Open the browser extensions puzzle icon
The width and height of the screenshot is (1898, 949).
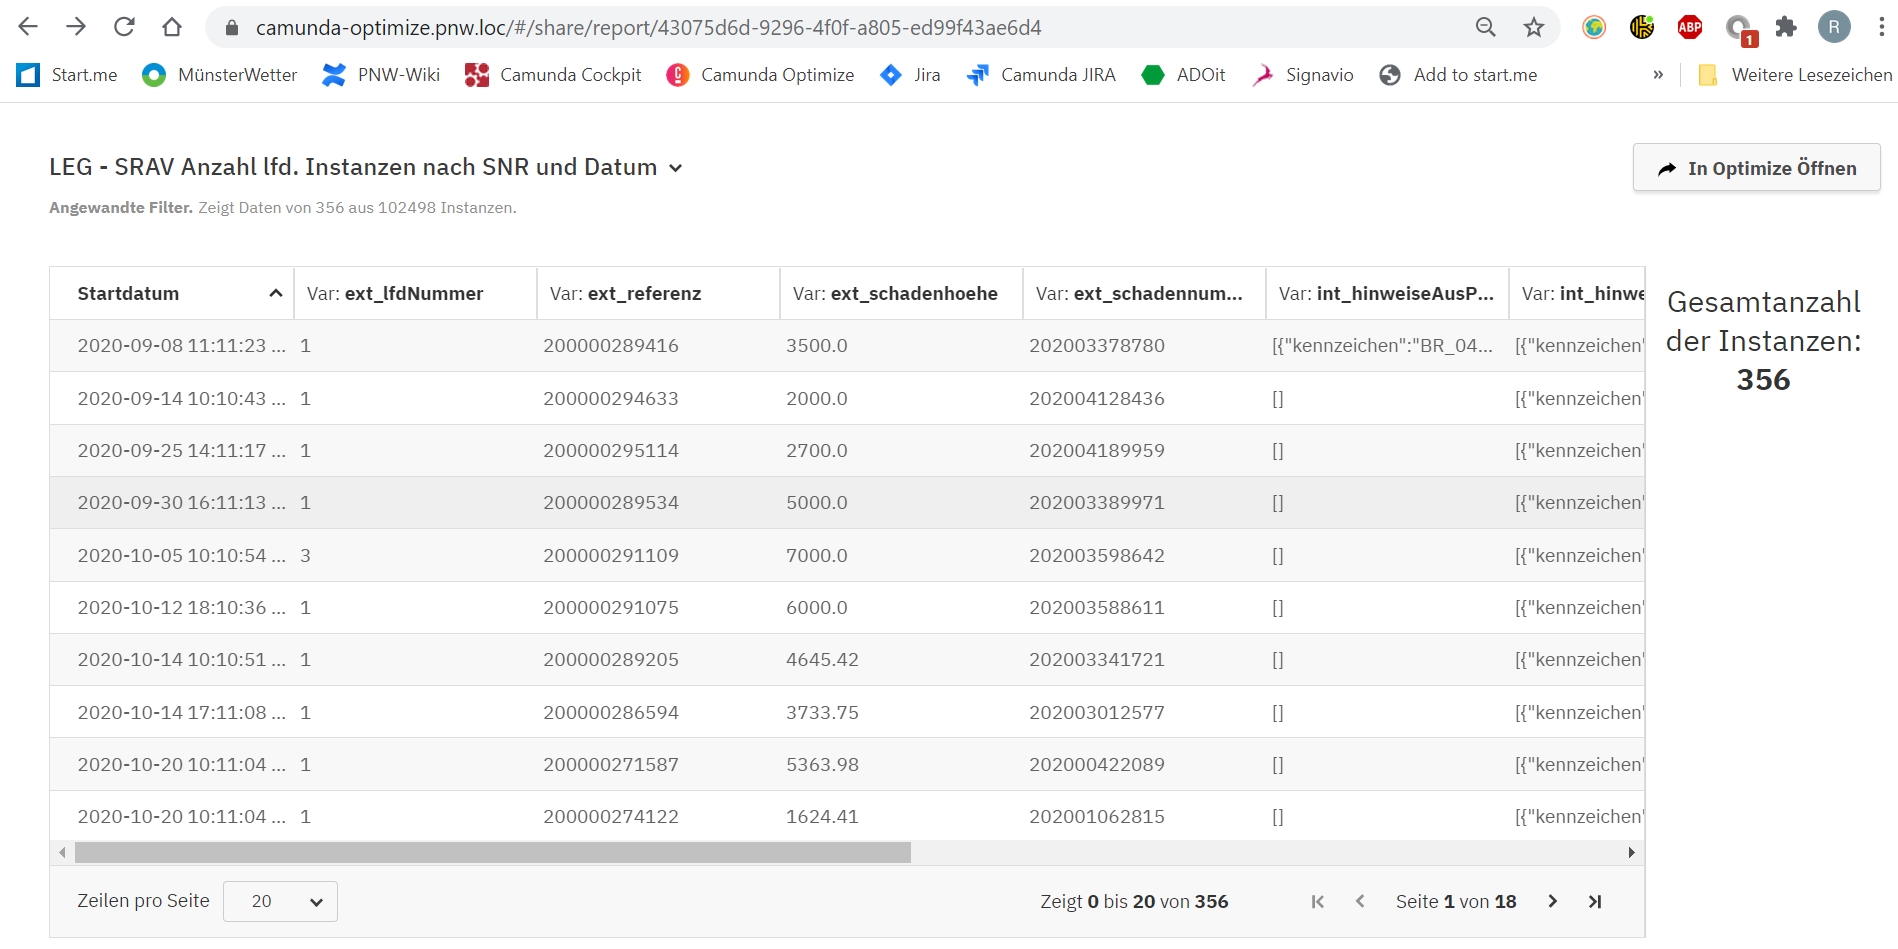pyautogui.click(x=1786, y=27)
